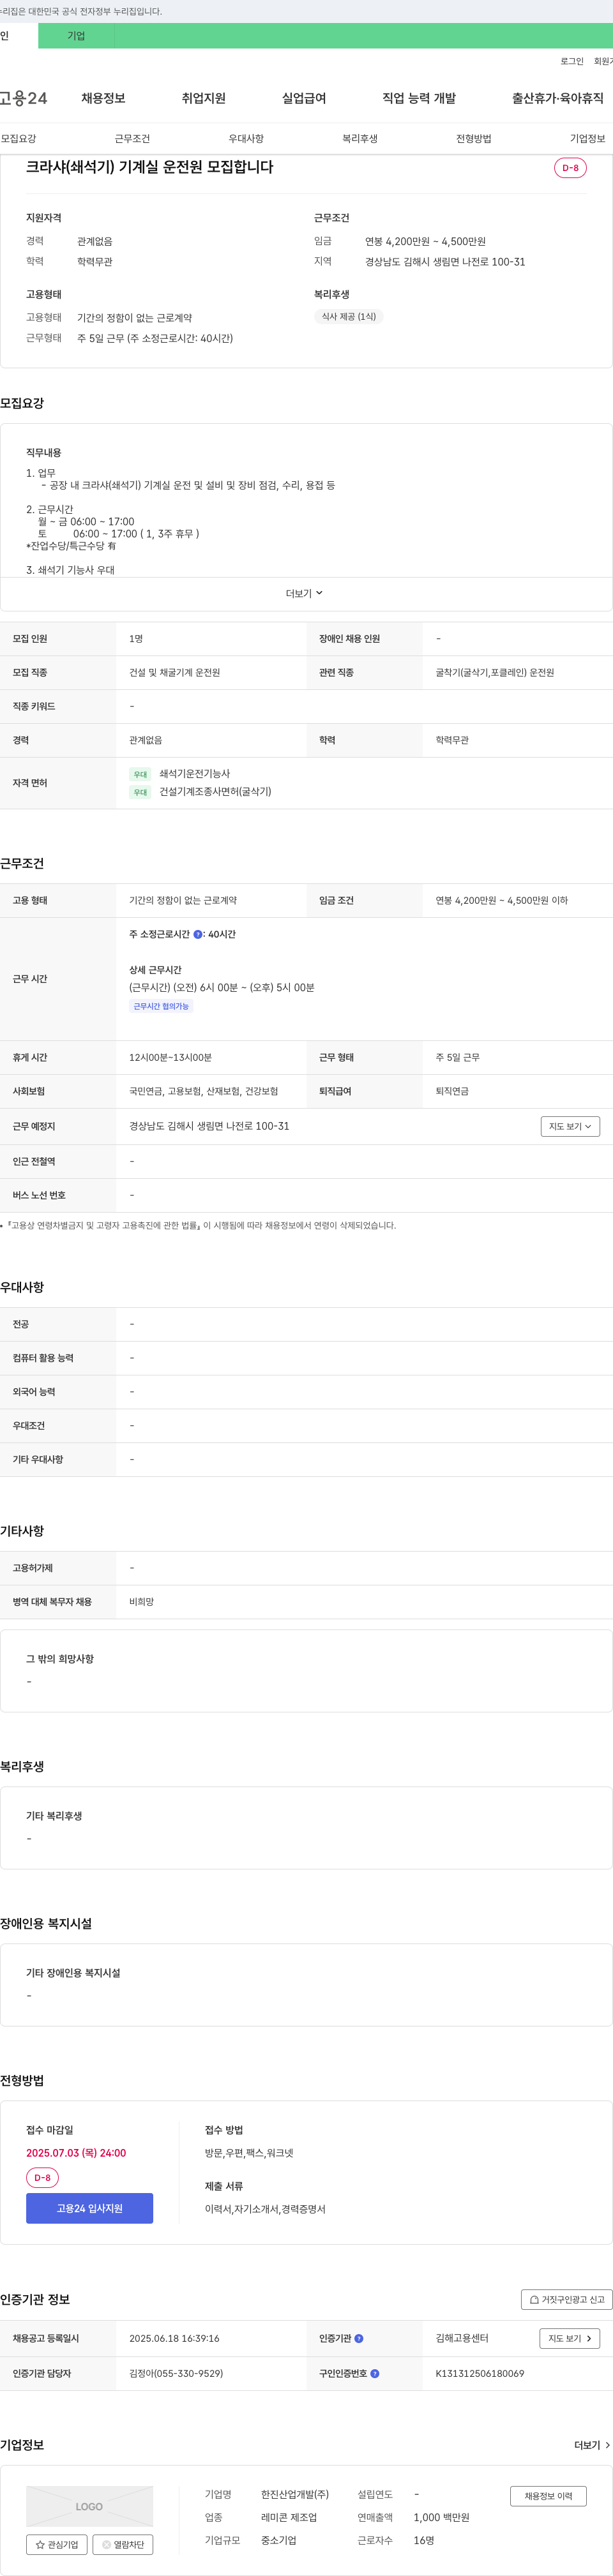
Task: Click the info icon next to 인증기관
Action: (359, 2338)
